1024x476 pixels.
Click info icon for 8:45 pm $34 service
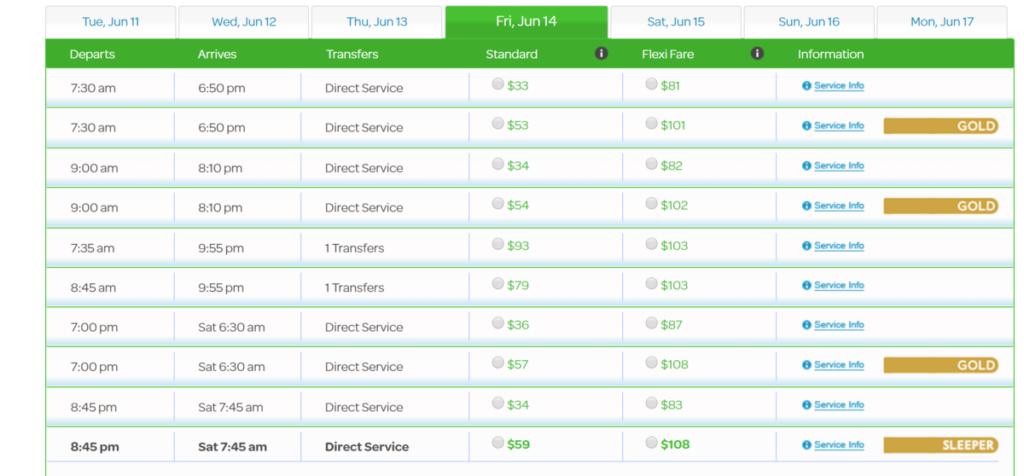click(807, 405)
